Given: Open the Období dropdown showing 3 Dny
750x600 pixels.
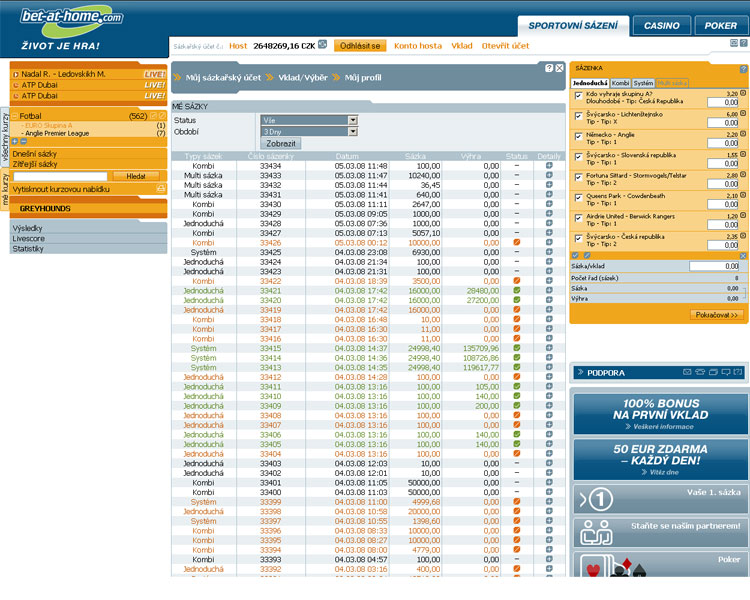Looking at the screenshot, I should (x=309, y=131).
